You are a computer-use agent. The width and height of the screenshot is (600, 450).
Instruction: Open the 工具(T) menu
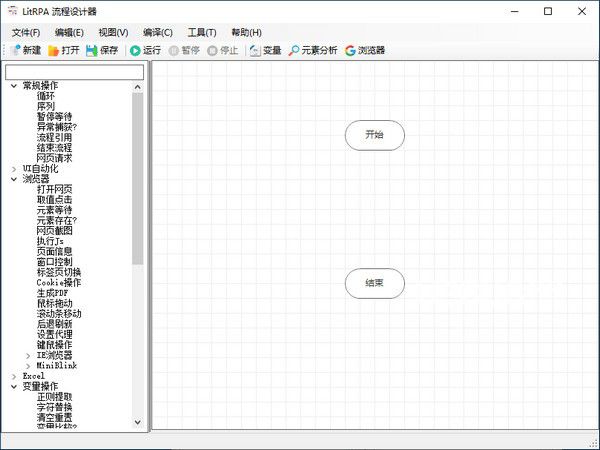[x=202, y=33]
